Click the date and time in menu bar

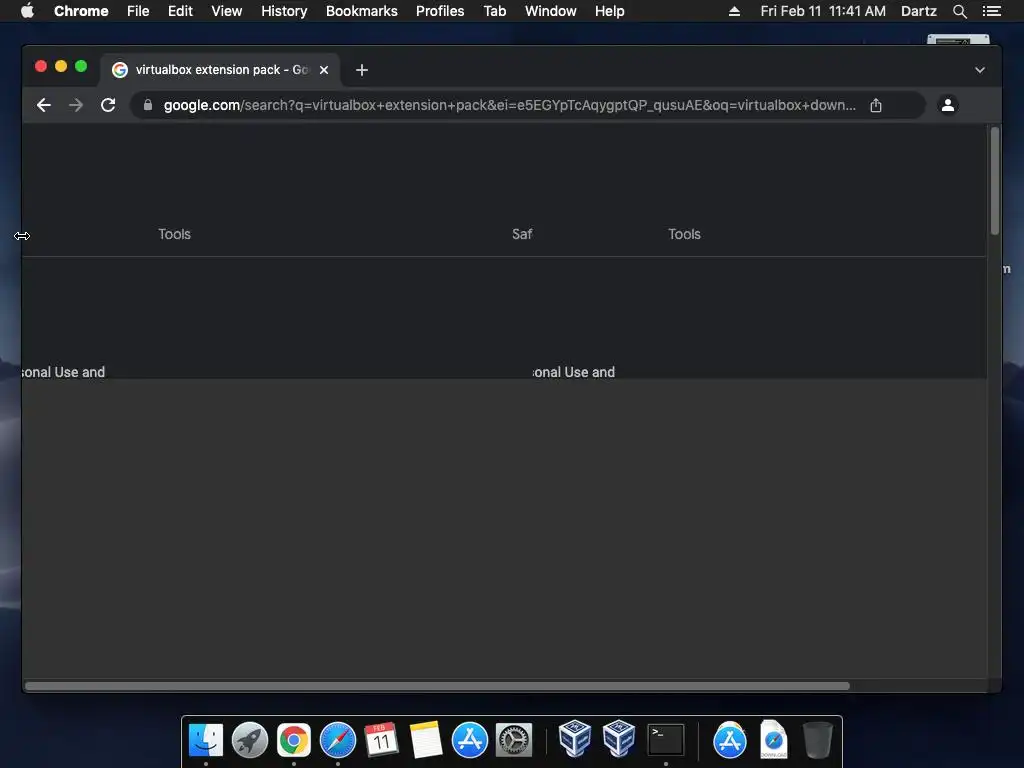coord(823,11)
